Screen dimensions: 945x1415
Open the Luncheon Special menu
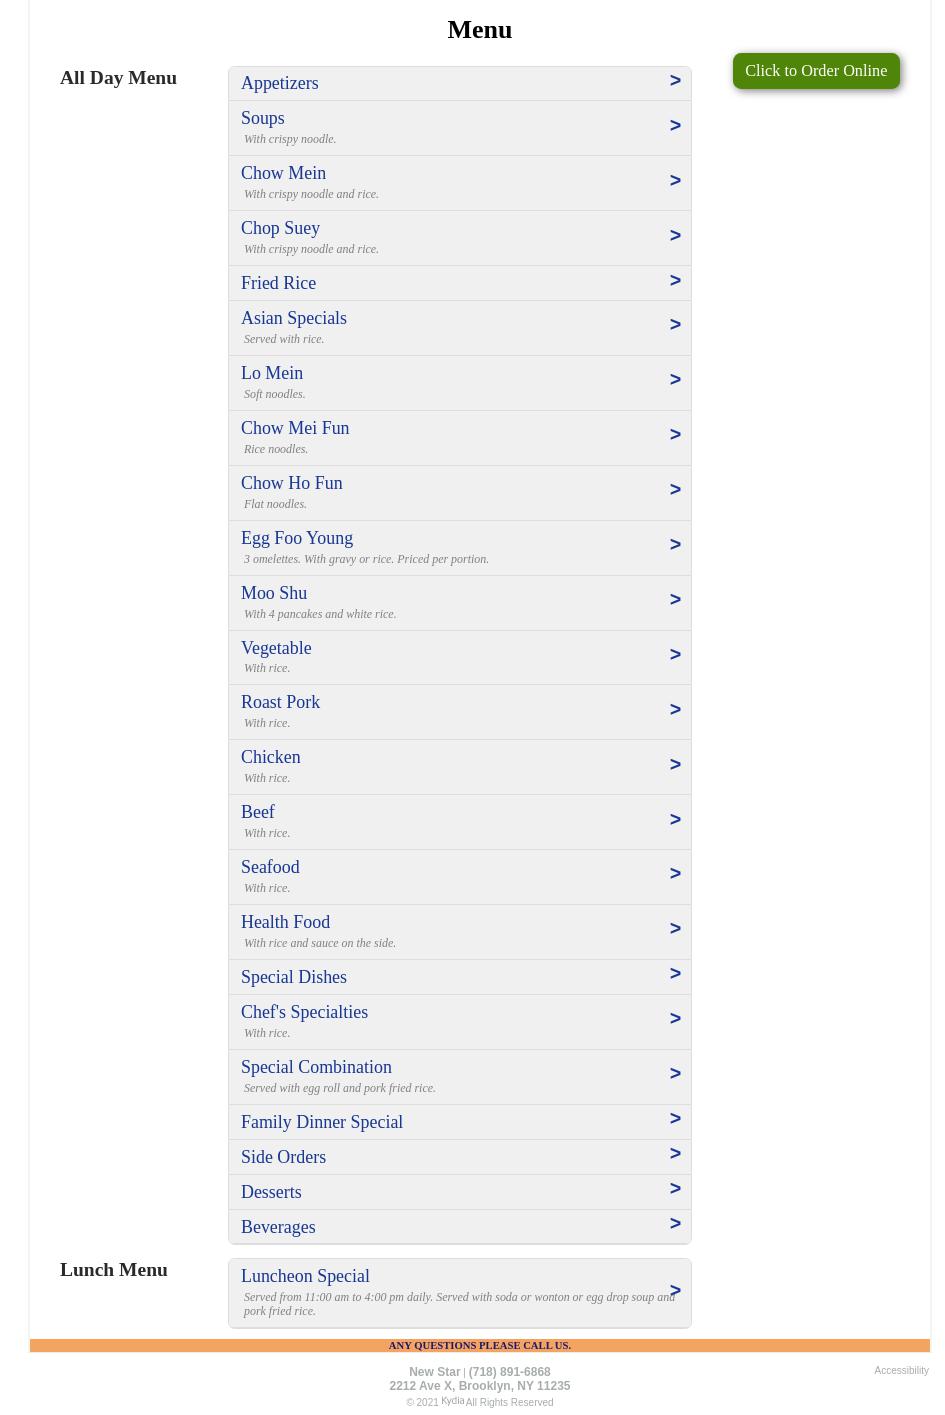pos(305,1276)
